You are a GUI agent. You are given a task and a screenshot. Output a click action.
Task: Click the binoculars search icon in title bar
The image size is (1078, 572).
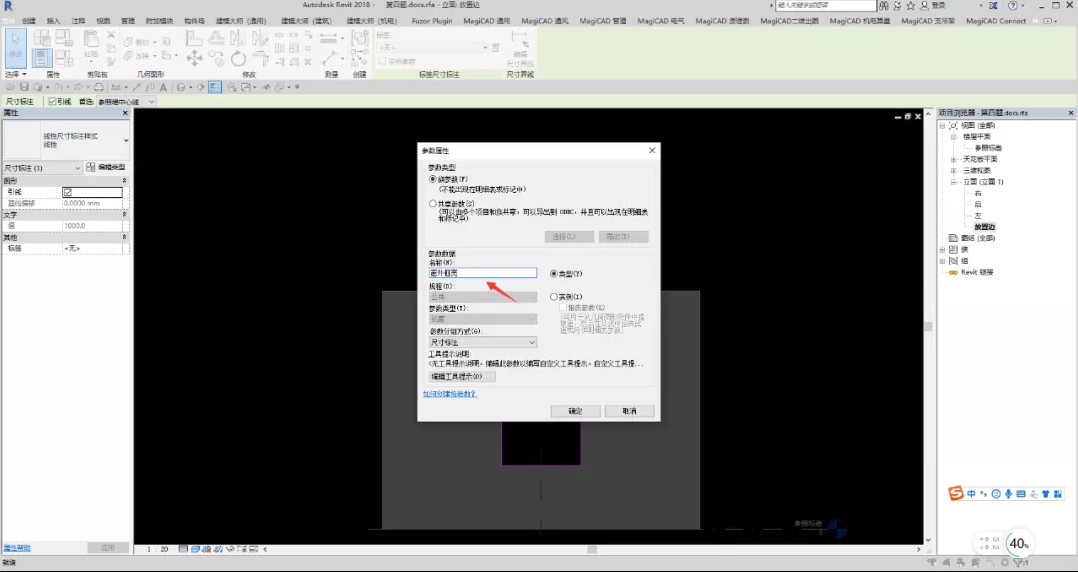coord(886,6)
